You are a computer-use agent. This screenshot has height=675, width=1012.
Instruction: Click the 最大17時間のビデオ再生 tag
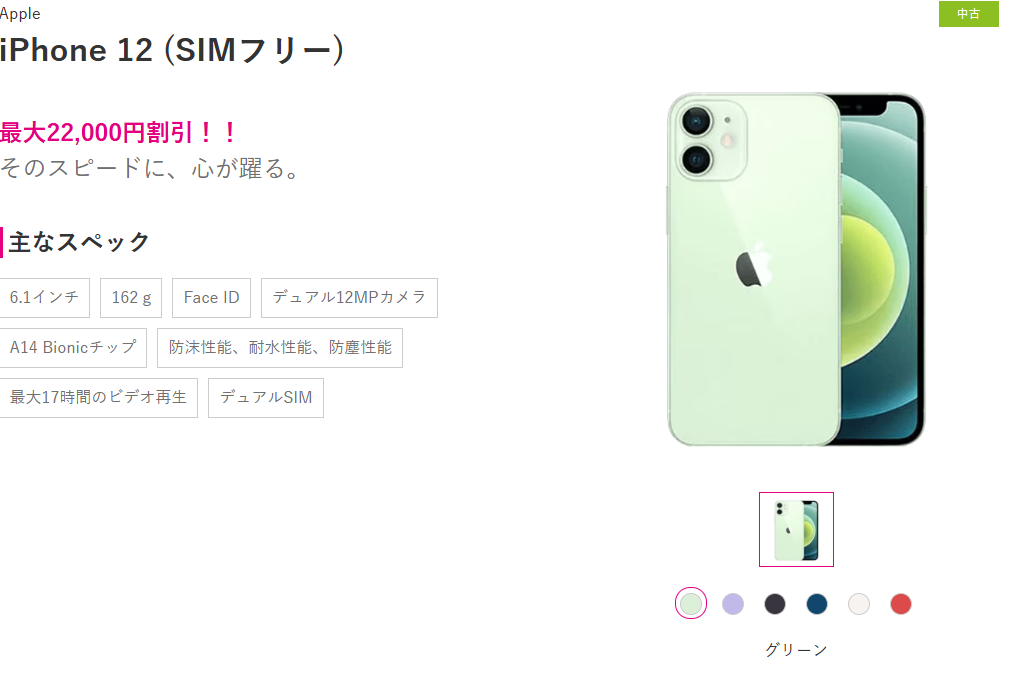tap(97, 398)
